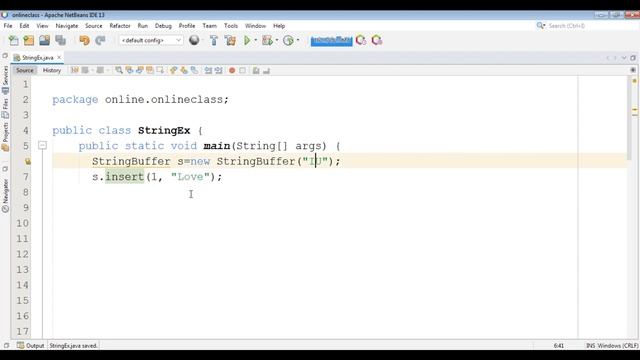The height and width of the screenshot is (360, 640).
Task: Toggle Rectangular Selection icon
Action: coord(160,71)
